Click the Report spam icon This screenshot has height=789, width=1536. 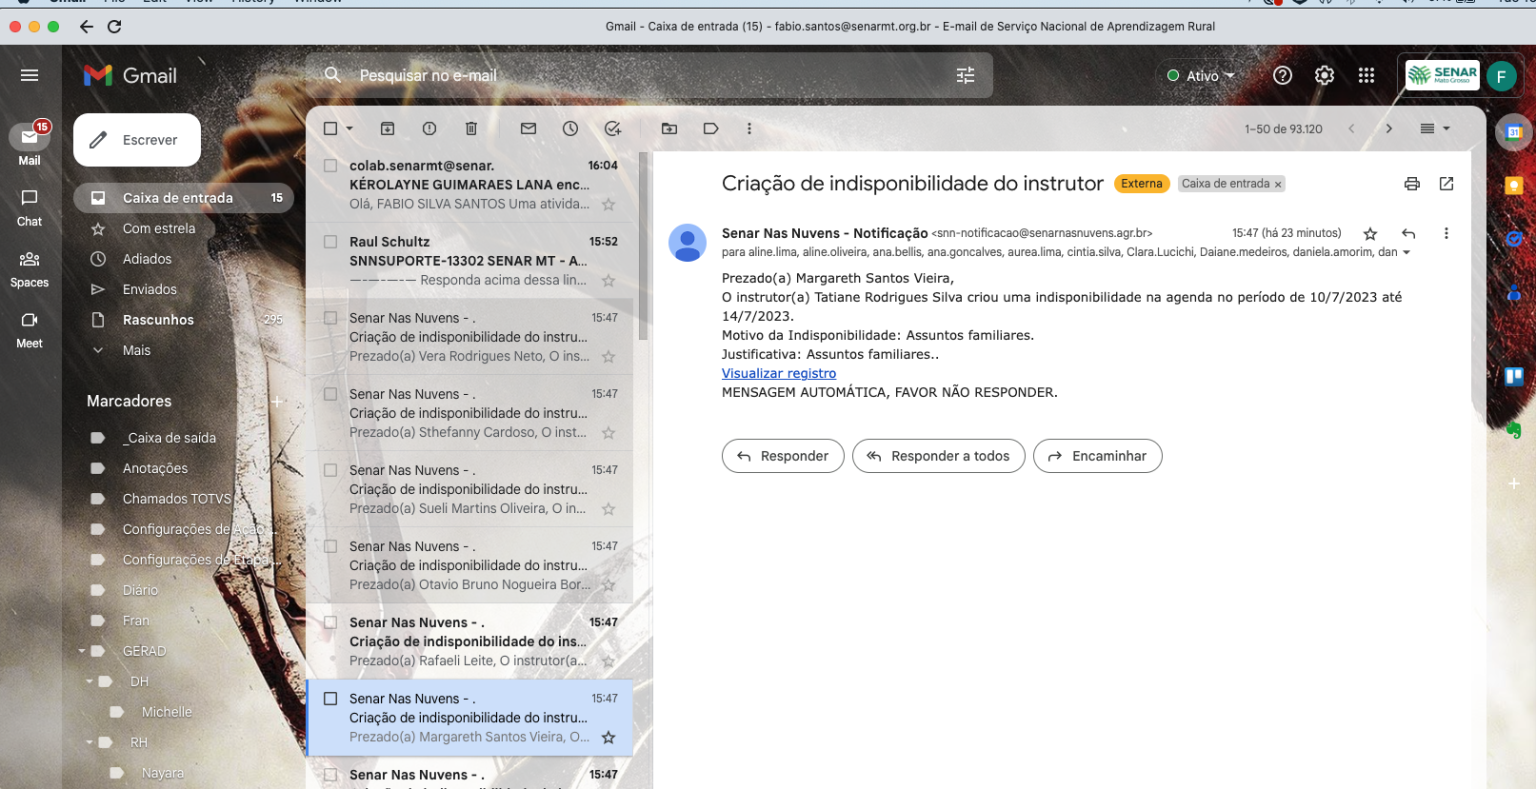click(x=429, y=129)
